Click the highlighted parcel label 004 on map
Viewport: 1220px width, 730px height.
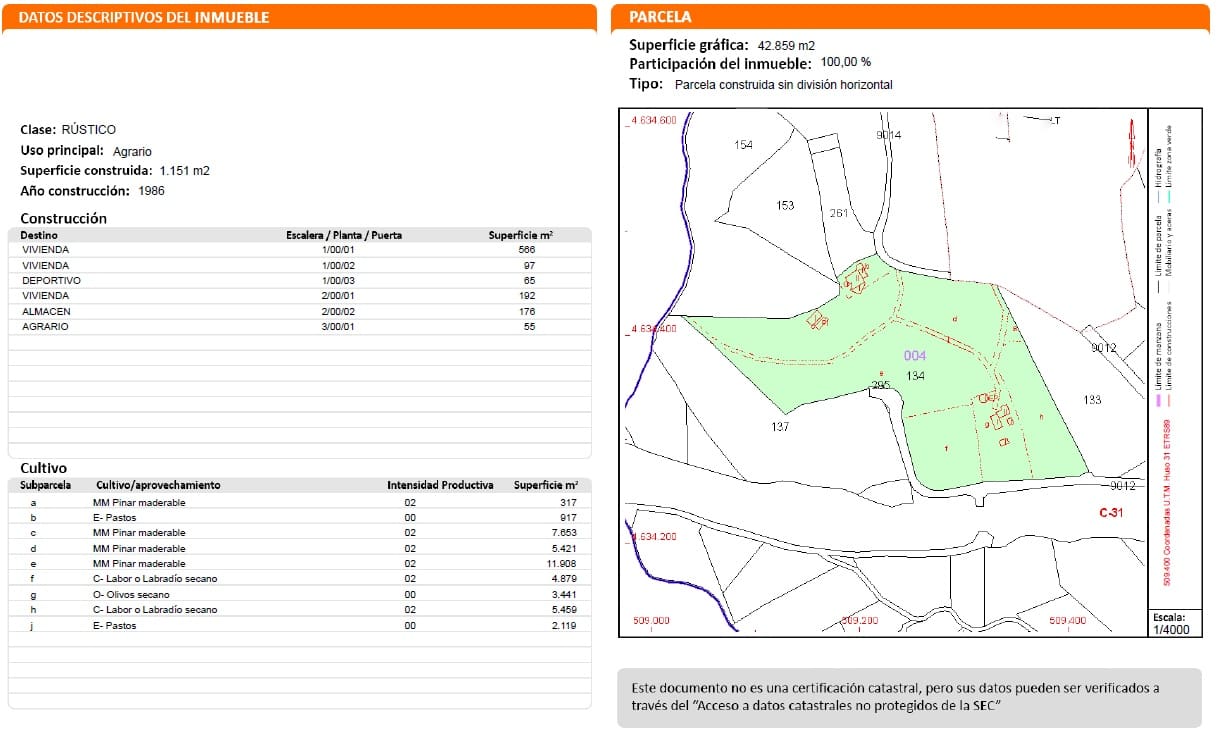pyautogui.click(x=914, y=356)
